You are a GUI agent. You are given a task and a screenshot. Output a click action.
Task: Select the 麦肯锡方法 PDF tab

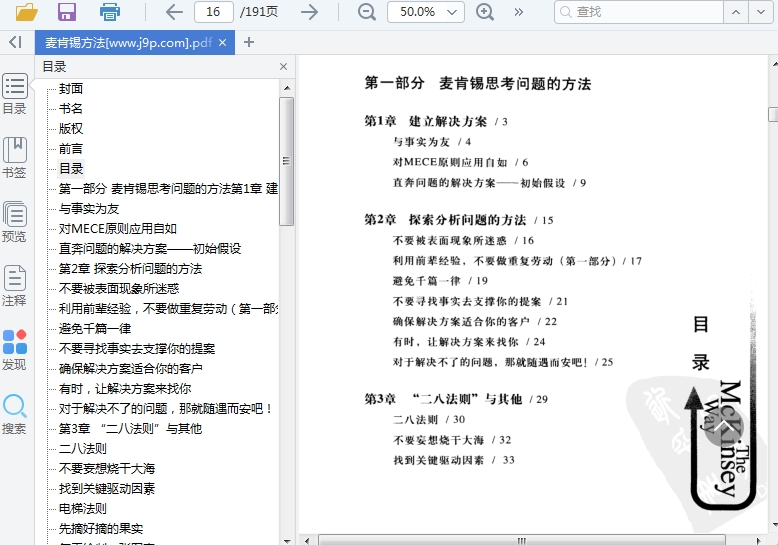(128, 43)
